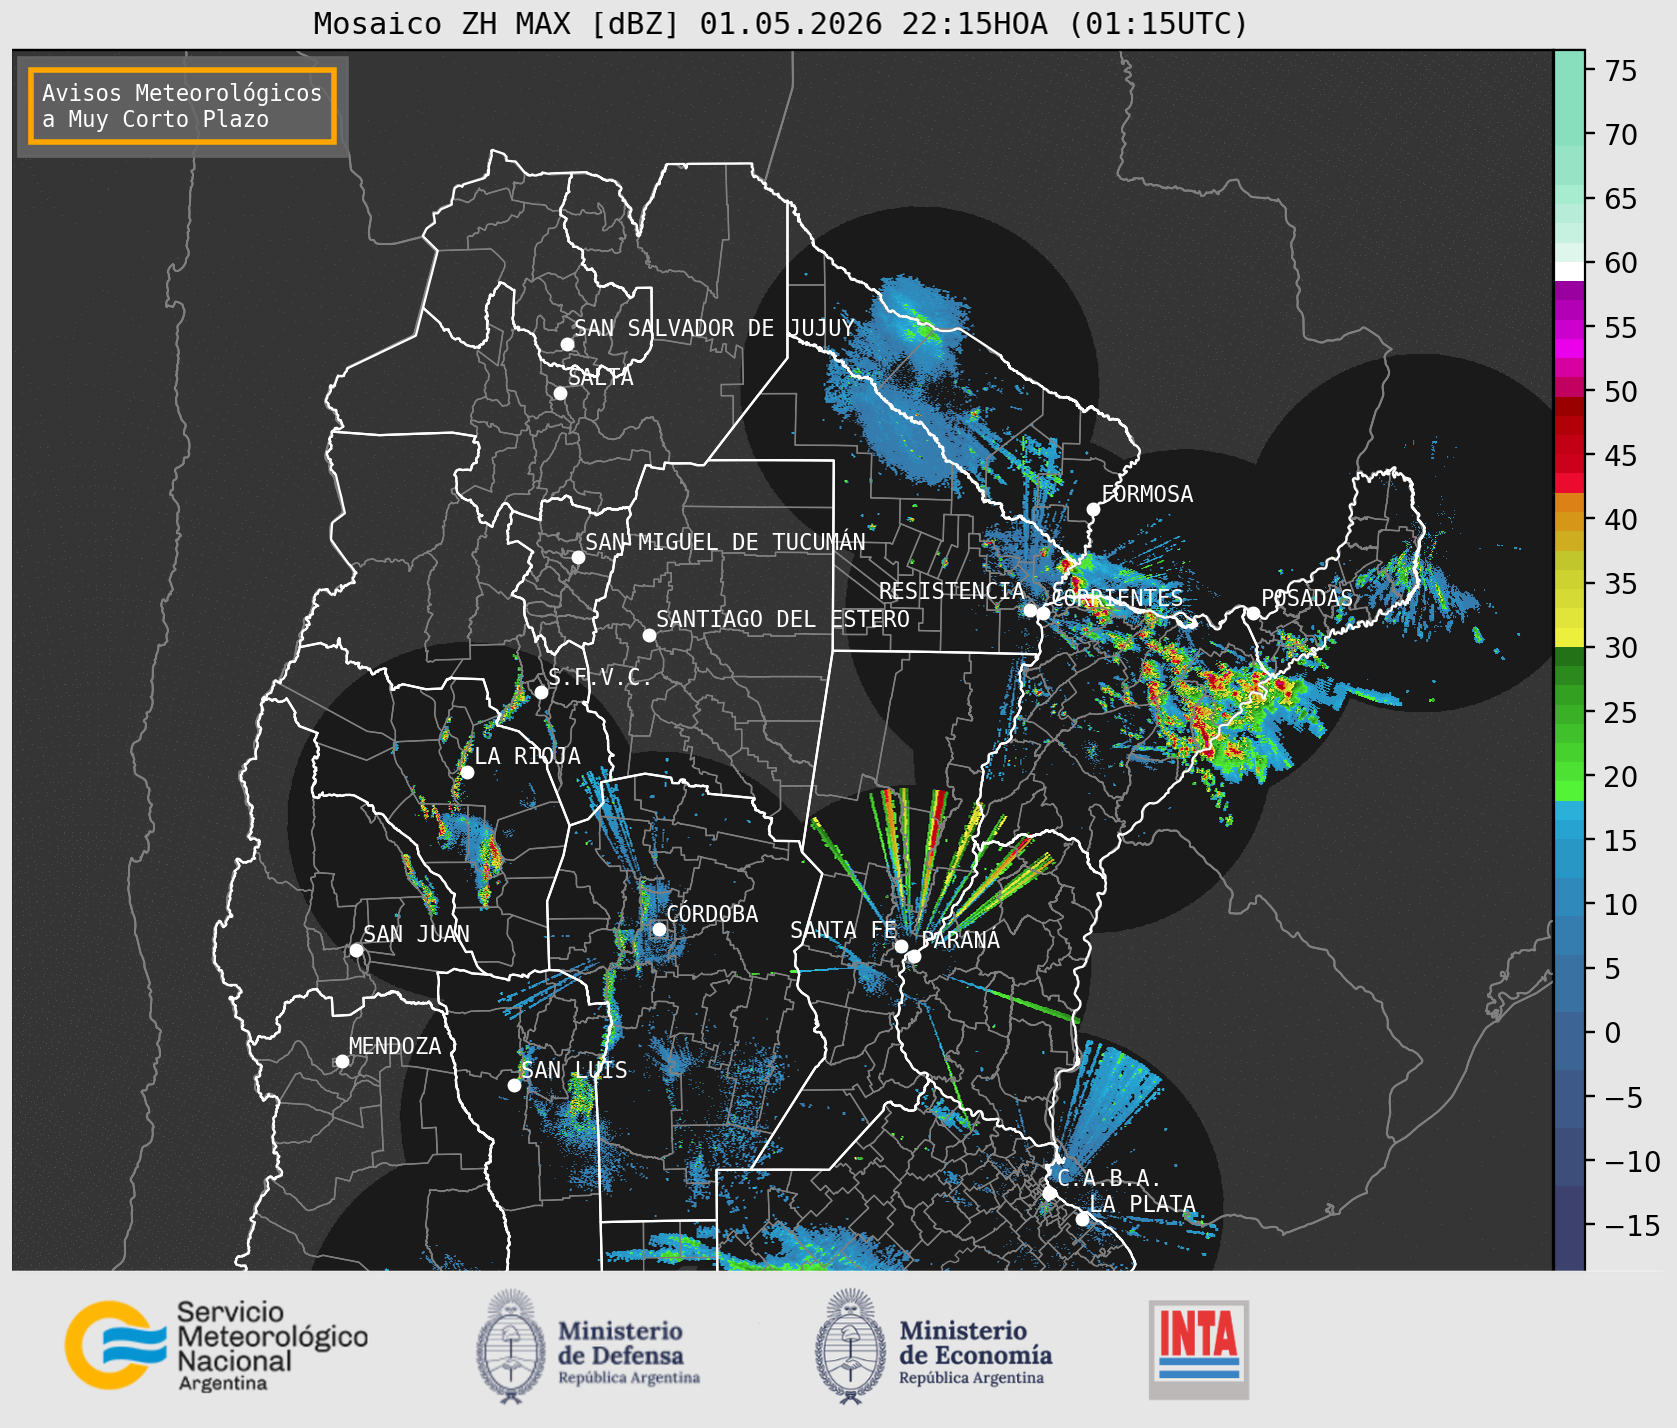Click the Posadas city marker dot
The width and height of the screenshot is (1677, 1428).
[1253, 613]
